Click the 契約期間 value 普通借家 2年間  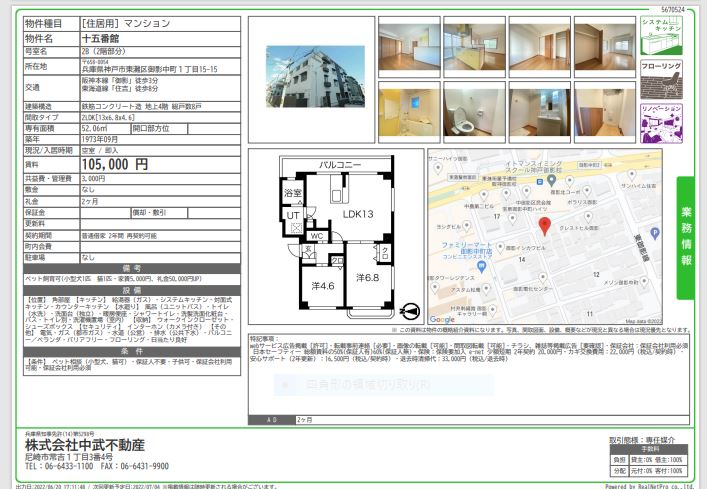tap(119, 236)
